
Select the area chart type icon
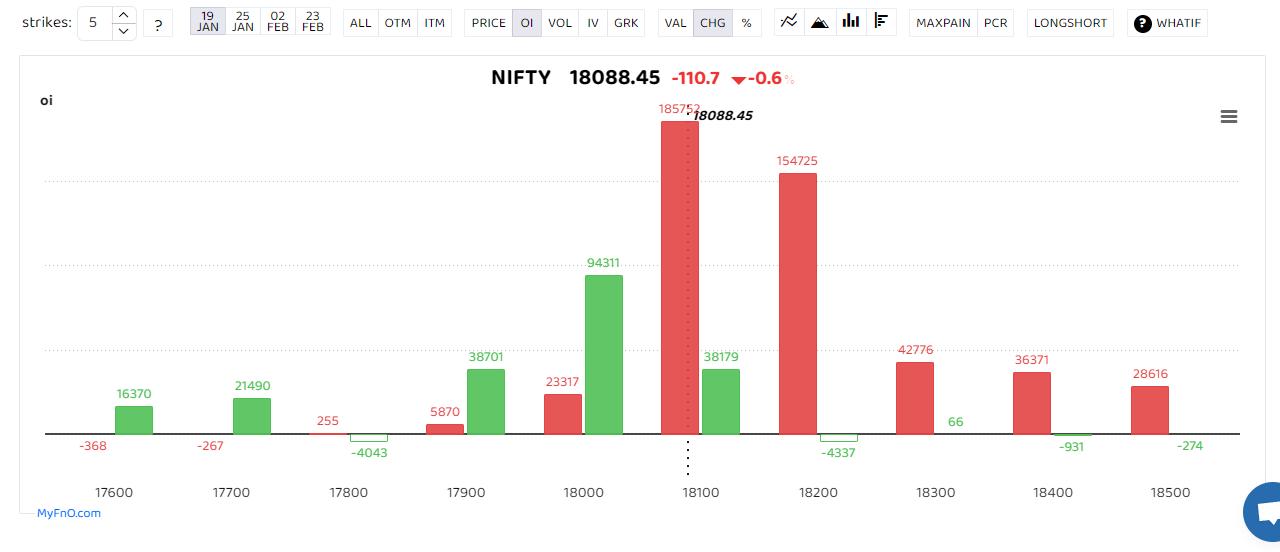click(820, 21)
